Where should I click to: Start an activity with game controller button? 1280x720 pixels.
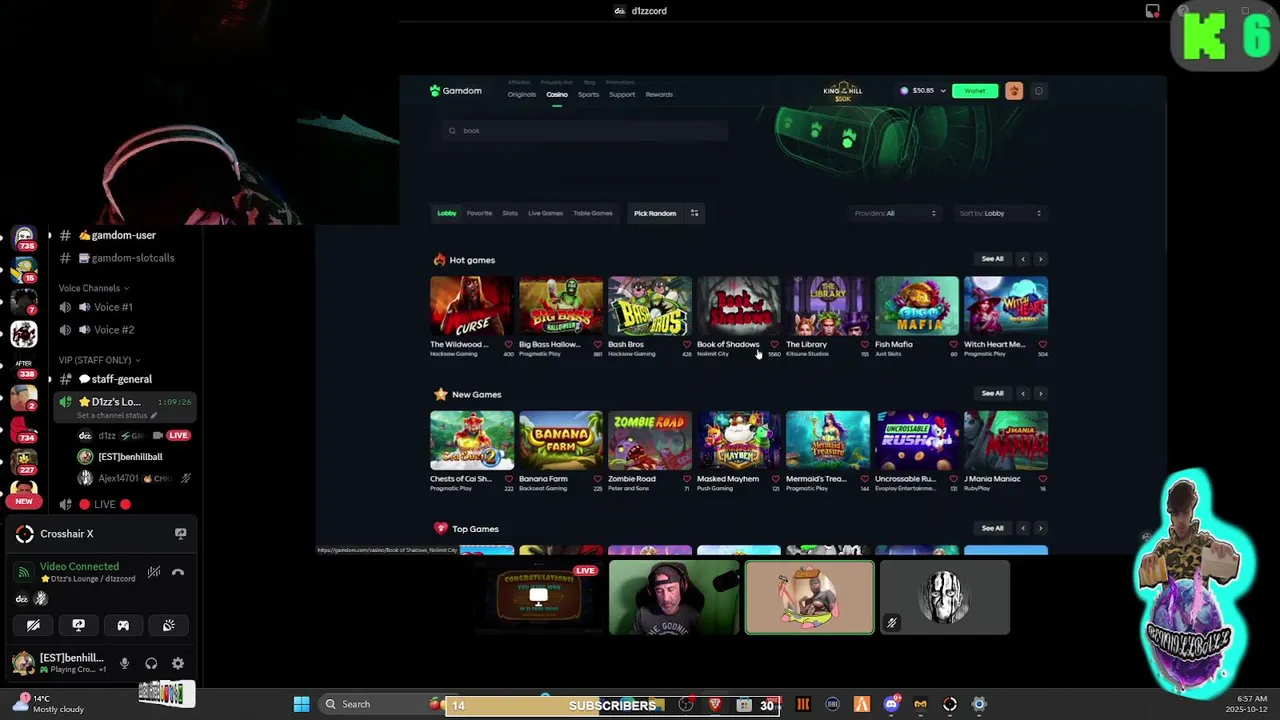coord(123,625)
